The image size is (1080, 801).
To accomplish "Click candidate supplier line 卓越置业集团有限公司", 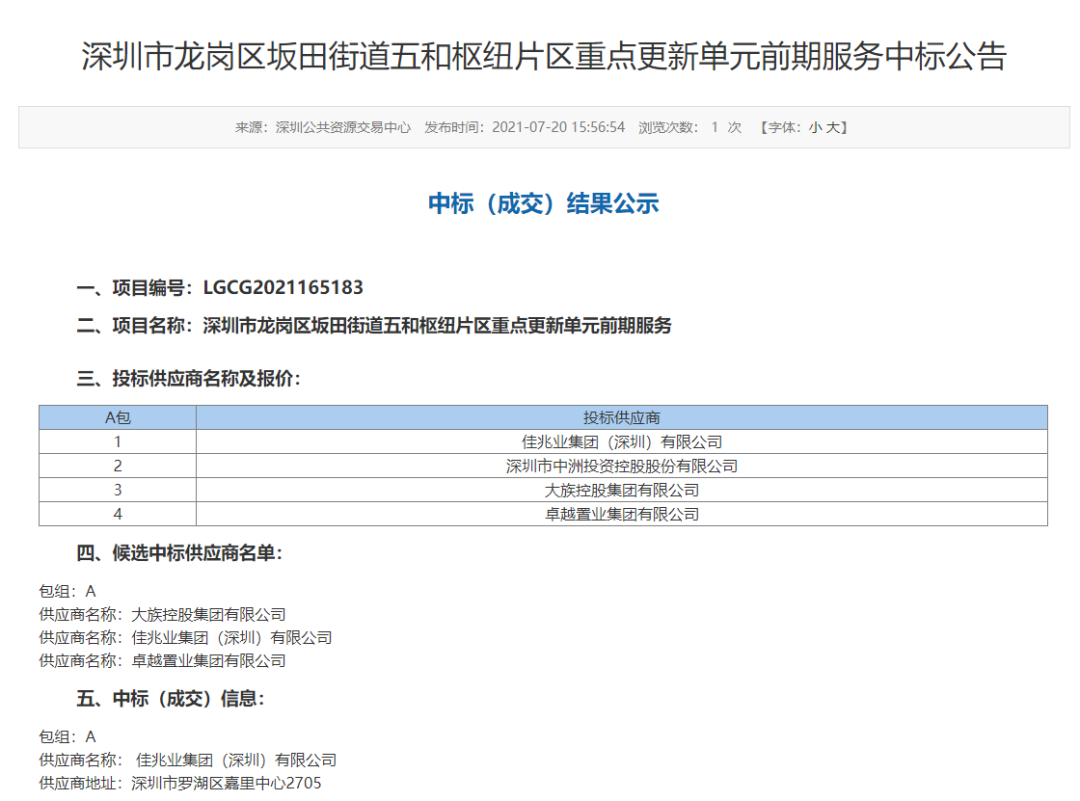I will click(163, 661).
